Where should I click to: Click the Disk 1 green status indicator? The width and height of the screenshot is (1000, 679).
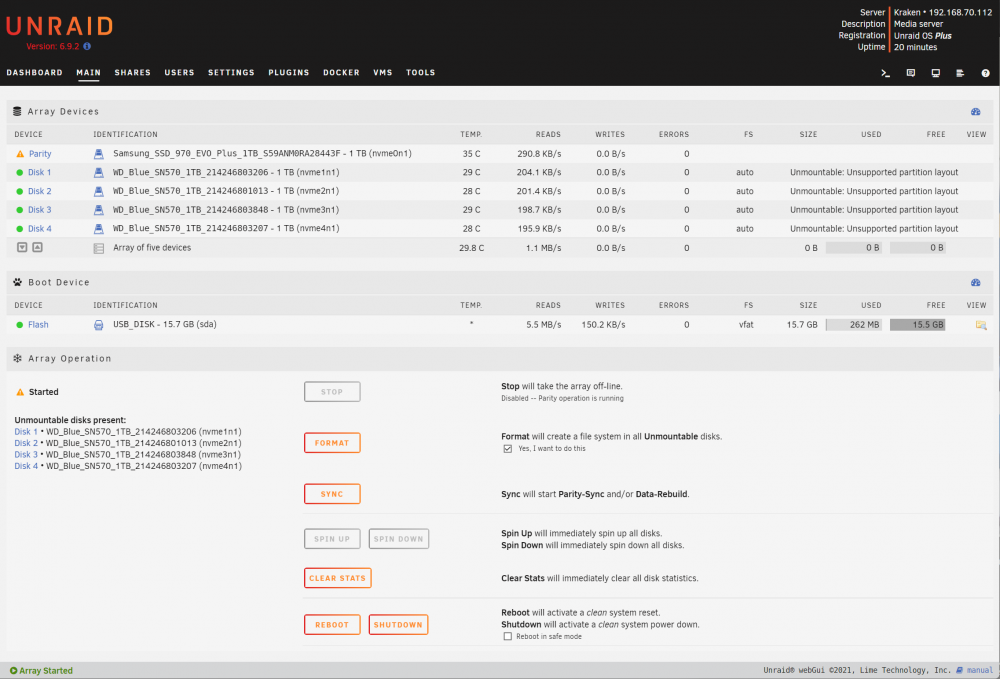(20, 172)
